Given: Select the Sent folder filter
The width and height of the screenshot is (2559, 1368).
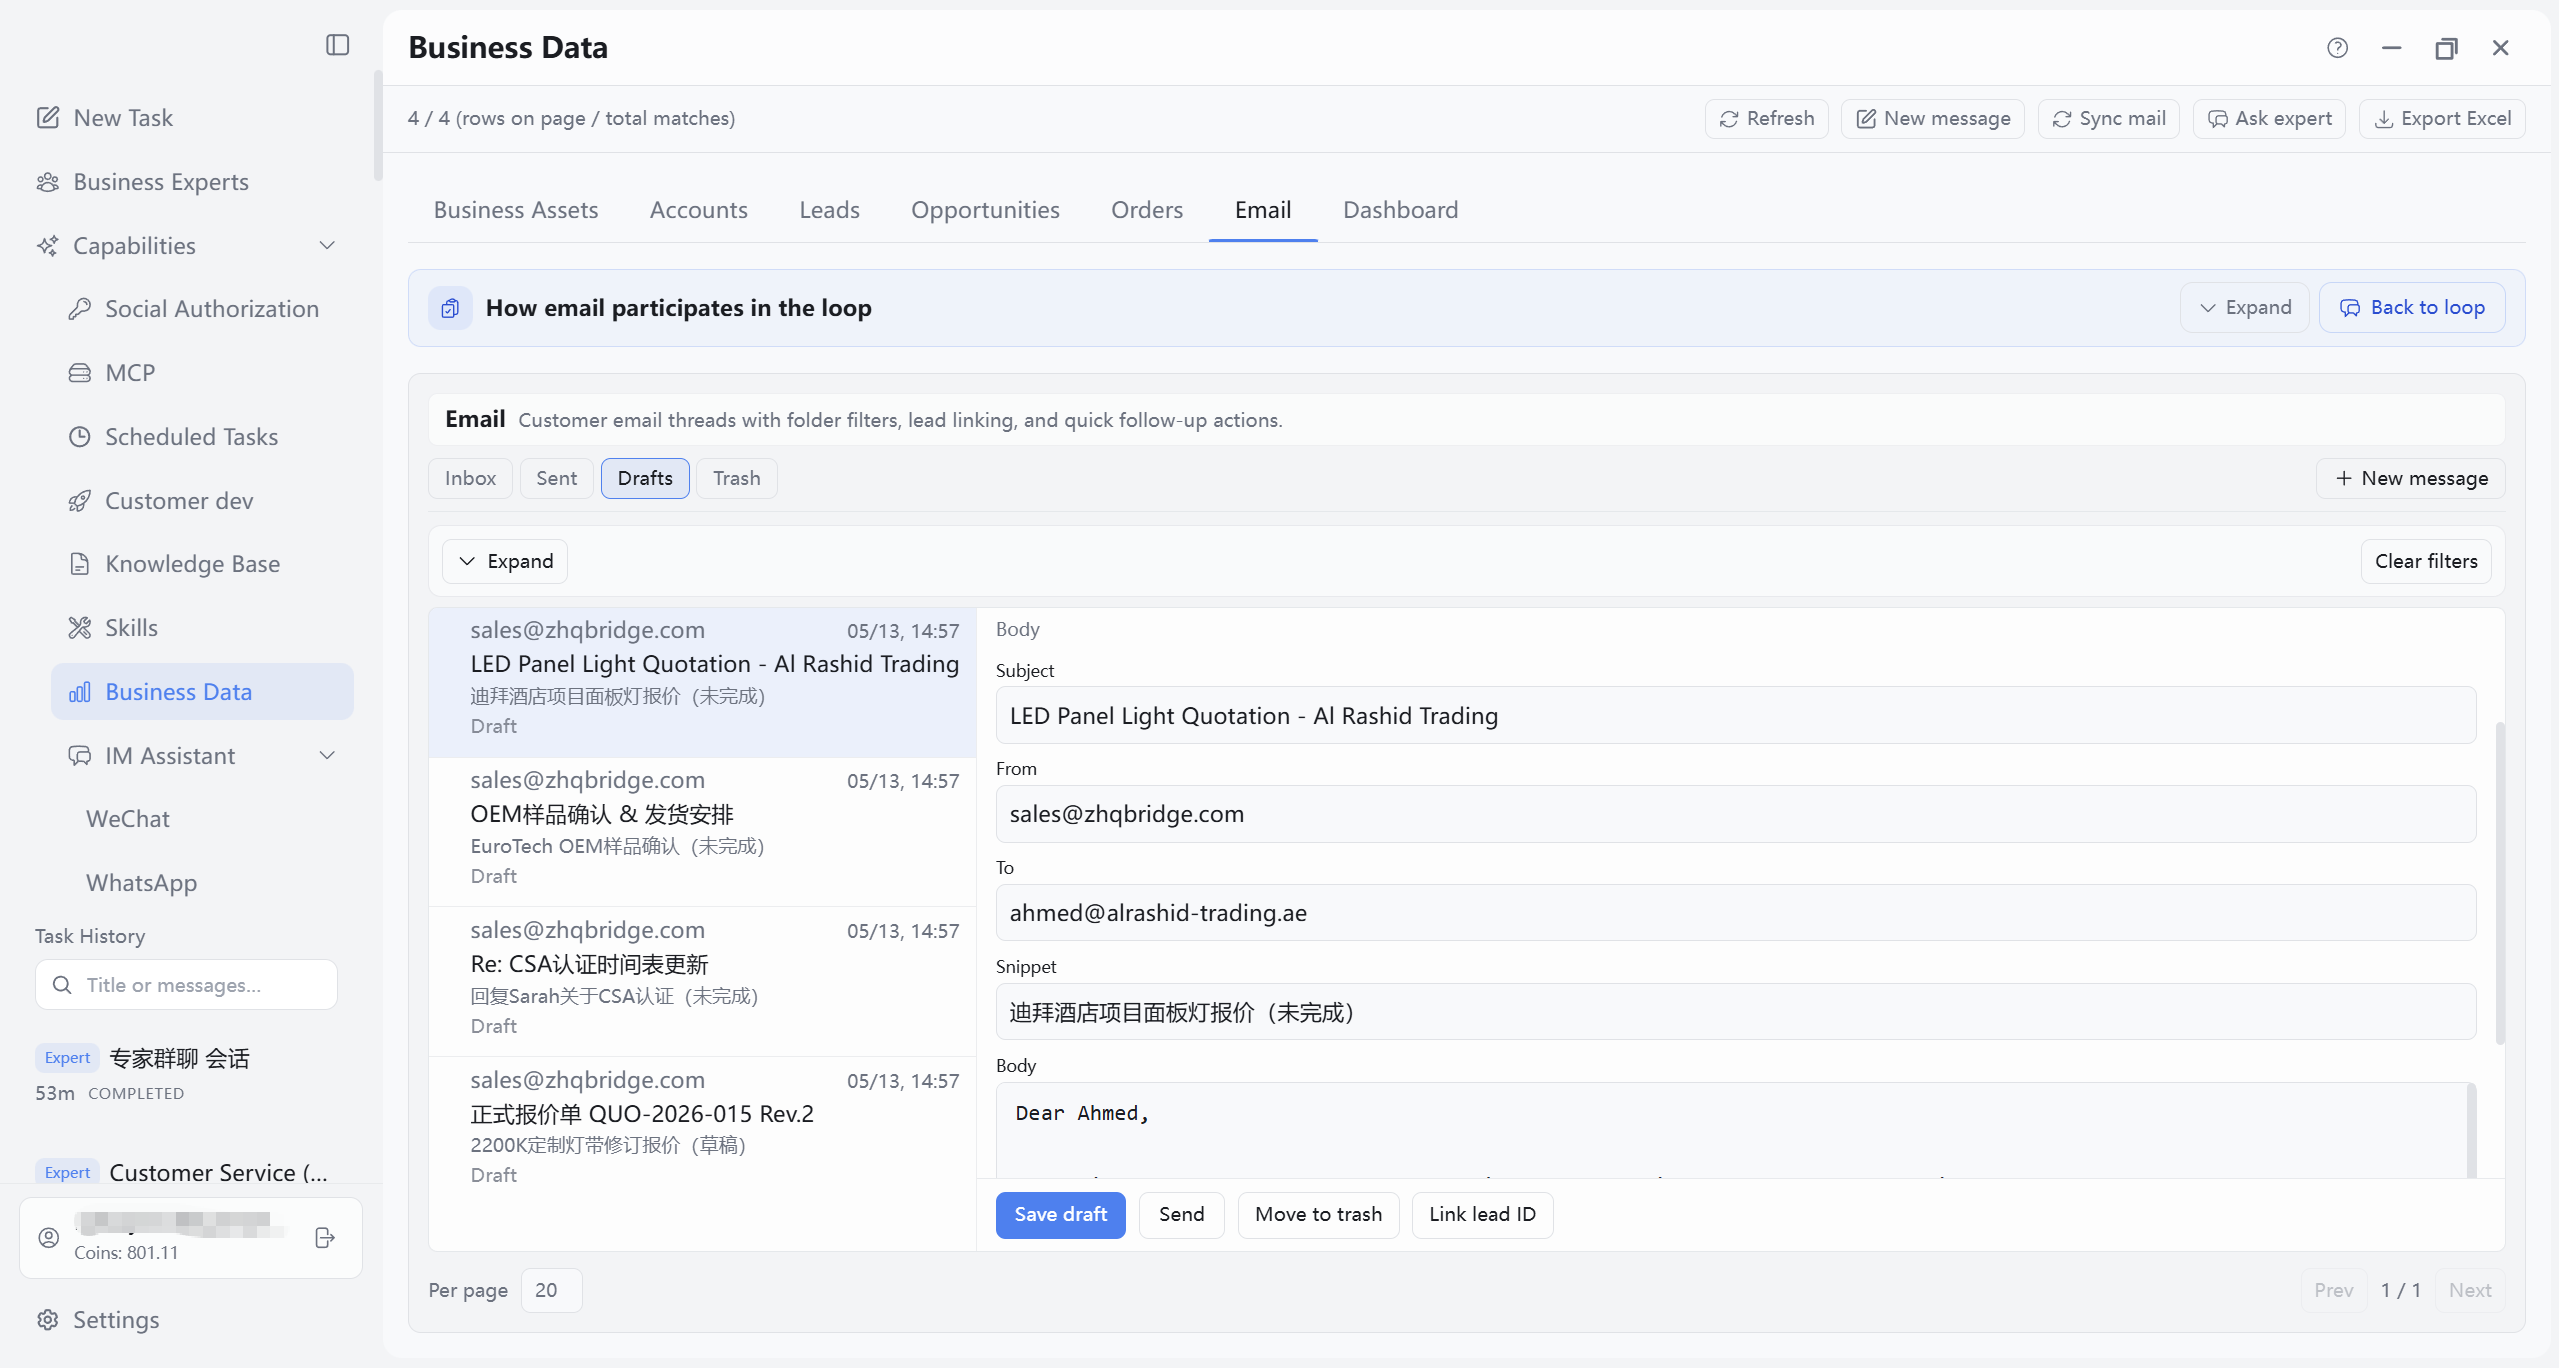Looking at the screenshot, I should coord(556,479).
